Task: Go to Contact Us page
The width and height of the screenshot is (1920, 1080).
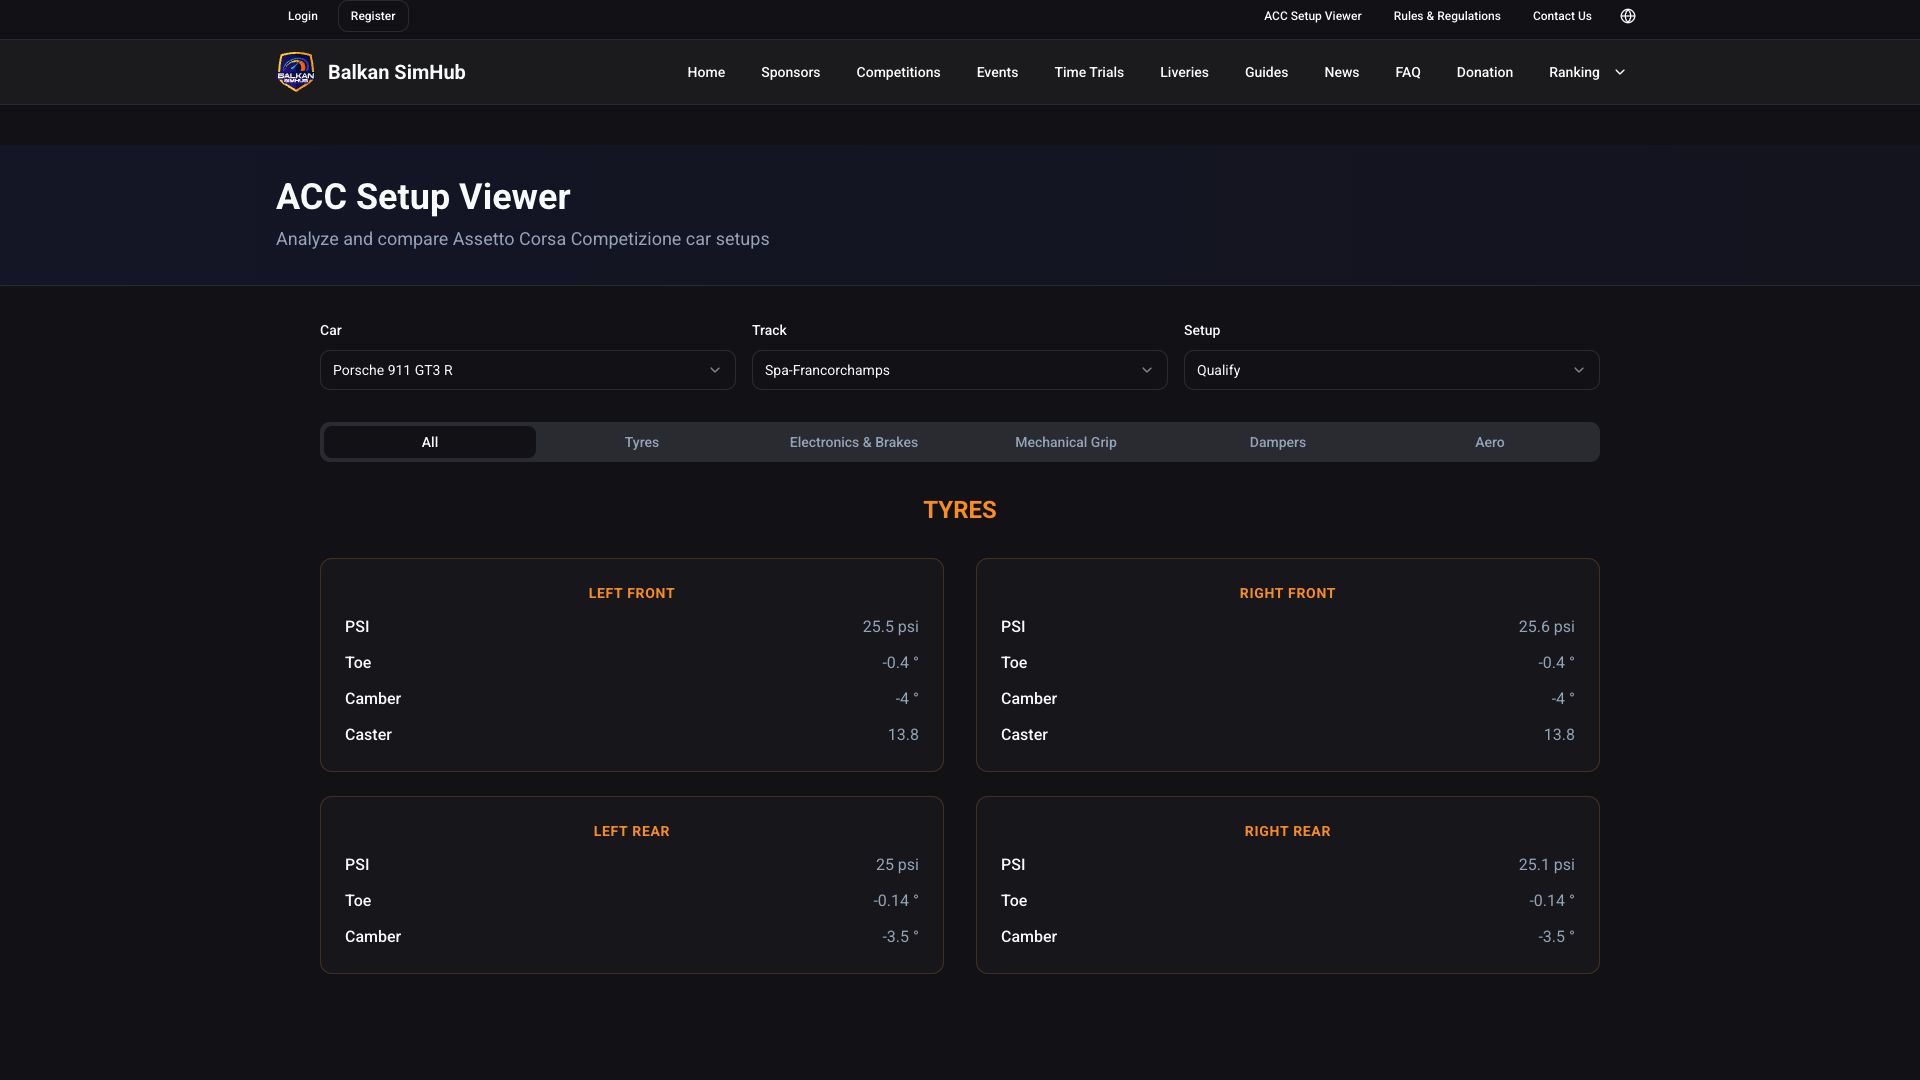Action: [1561, 16]
